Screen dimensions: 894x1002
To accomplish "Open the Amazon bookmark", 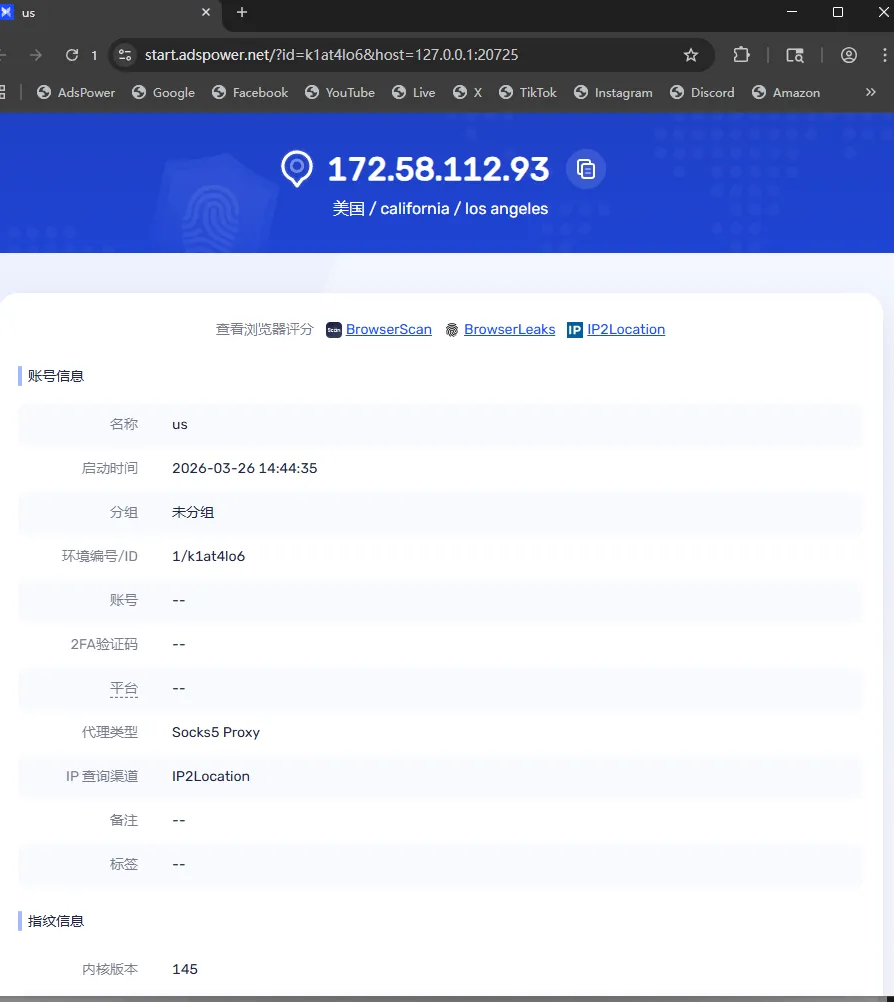I will (x=786, y=92).
